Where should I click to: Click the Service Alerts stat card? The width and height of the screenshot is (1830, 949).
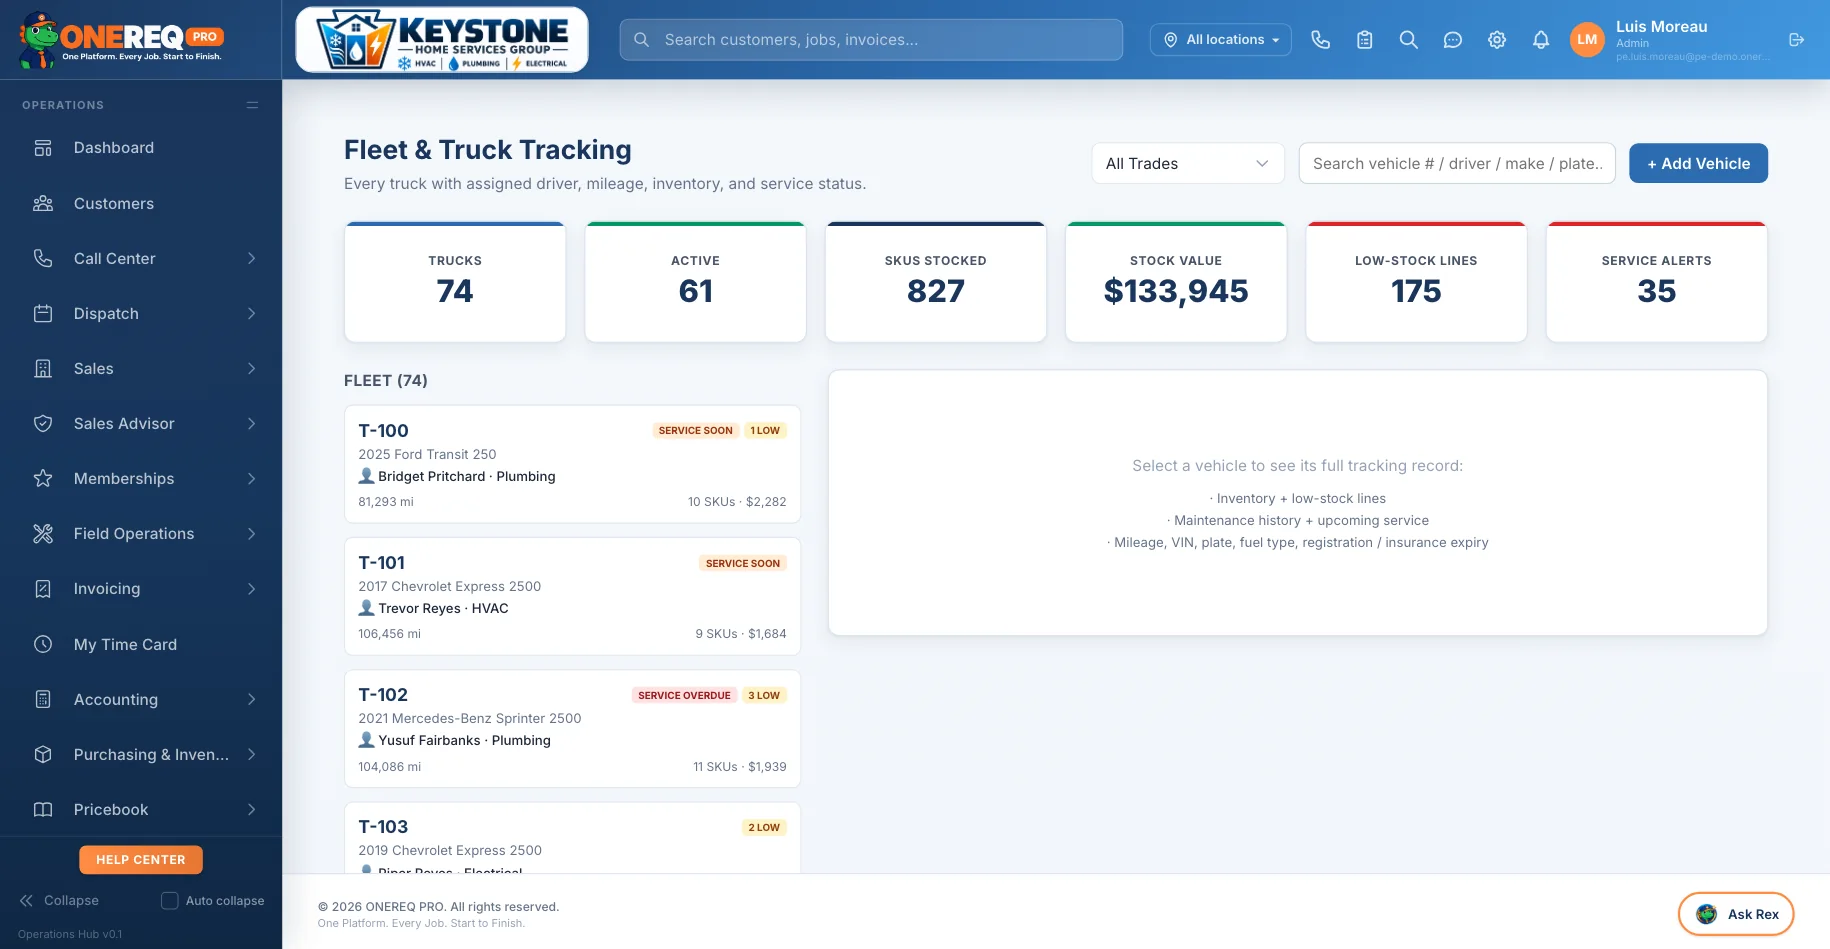coord(1656,282)
